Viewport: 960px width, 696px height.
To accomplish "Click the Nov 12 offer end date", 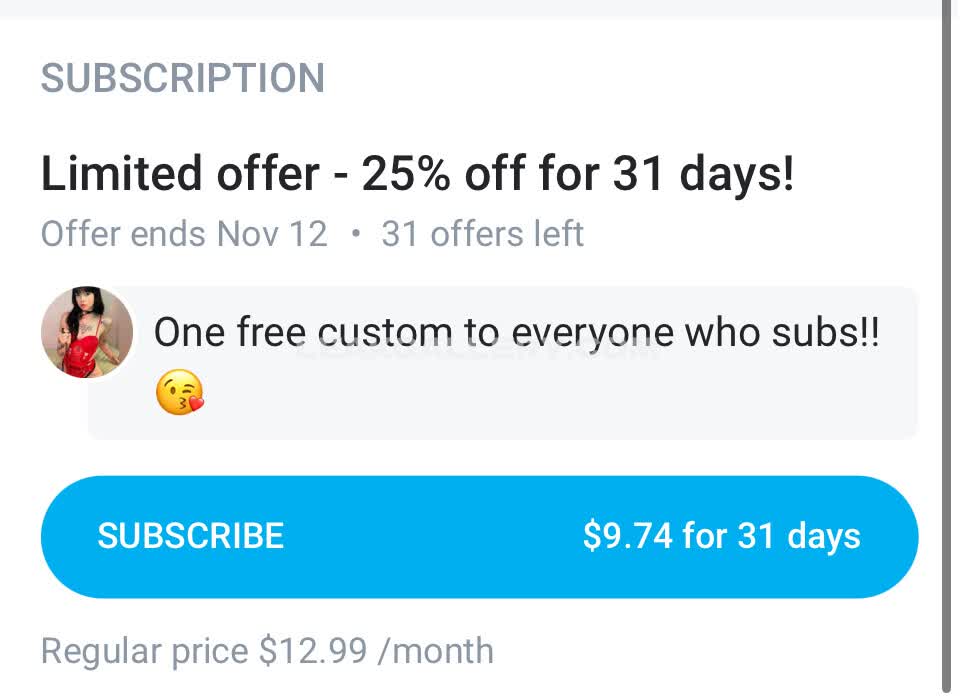I will [x=272, y=234].
